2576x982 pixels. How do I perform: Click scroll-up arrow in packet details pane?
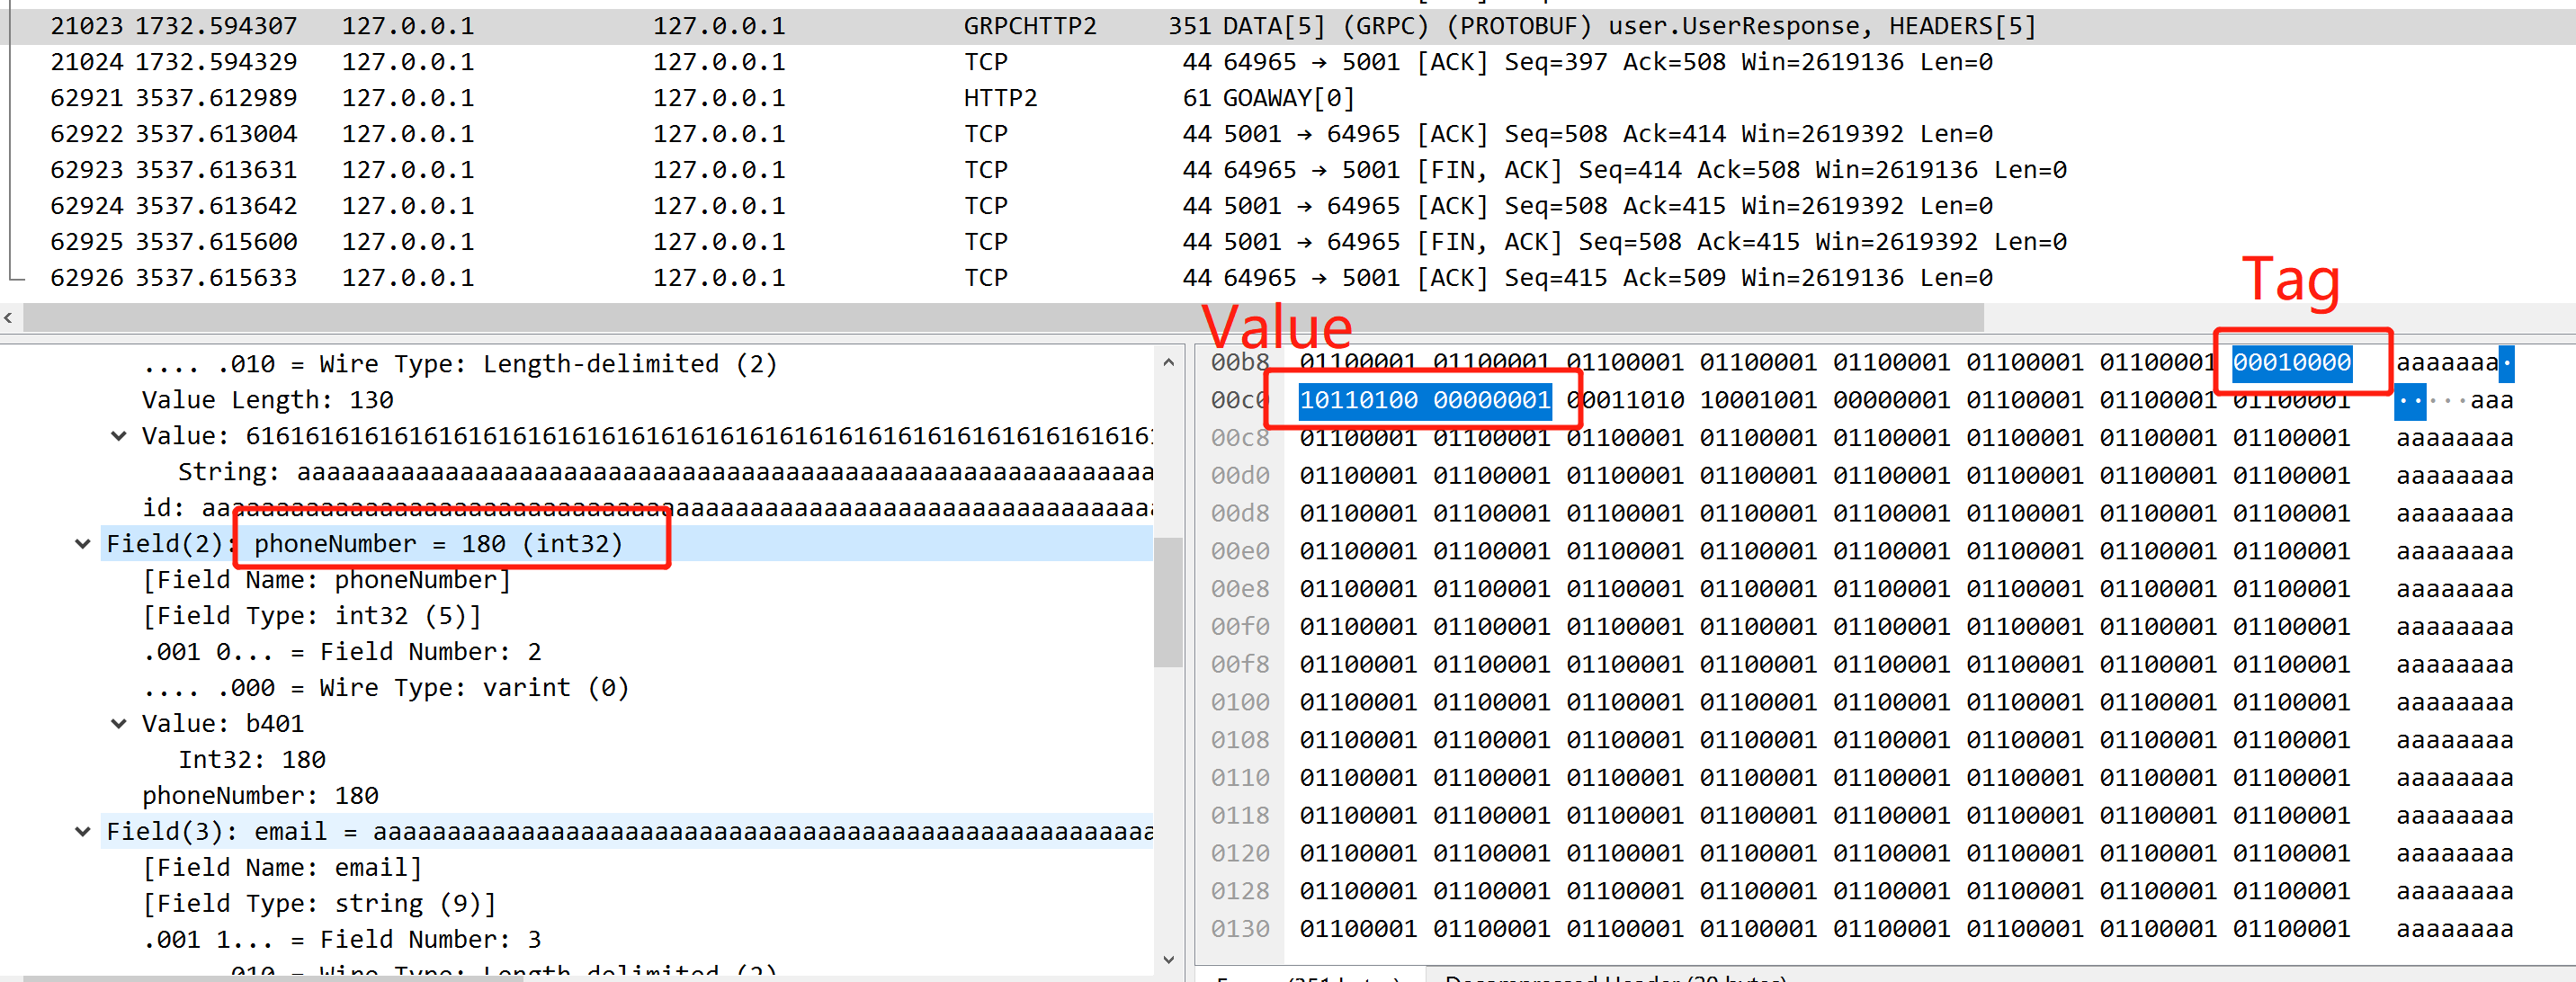(x=1168, y=362)
